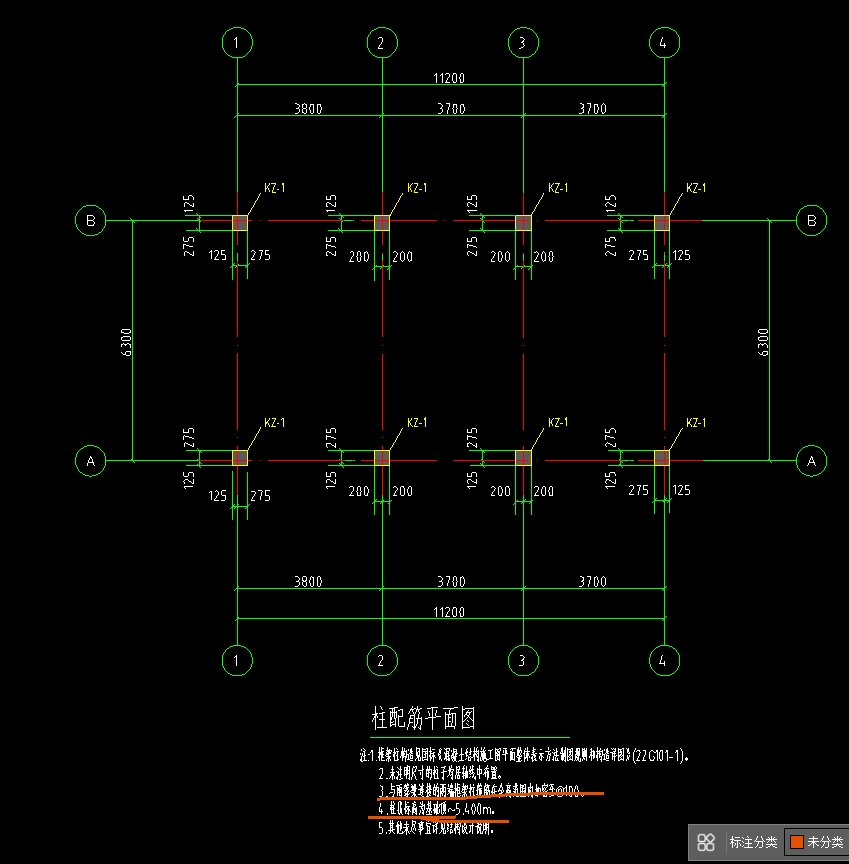Select axis bubble 1 at bottom of plan
The height and width of the screenshot is (864, 849).
coord(237,660)
